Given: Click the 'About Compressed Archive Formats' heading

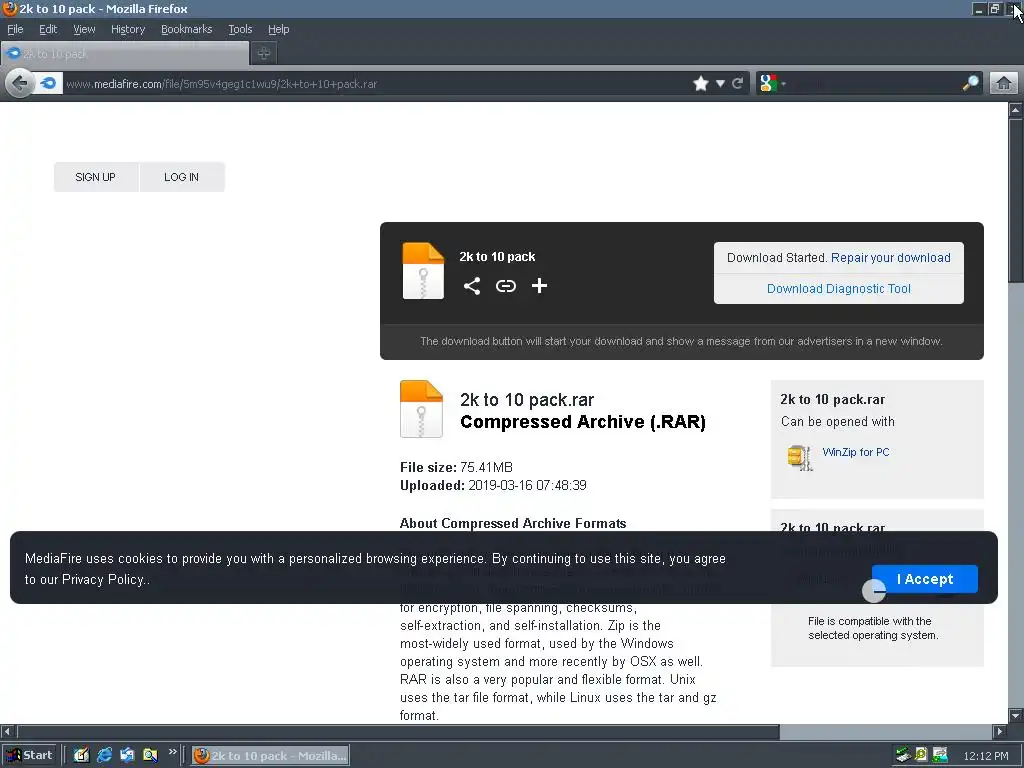Looking at the screenshot, I should pos(513,523).
